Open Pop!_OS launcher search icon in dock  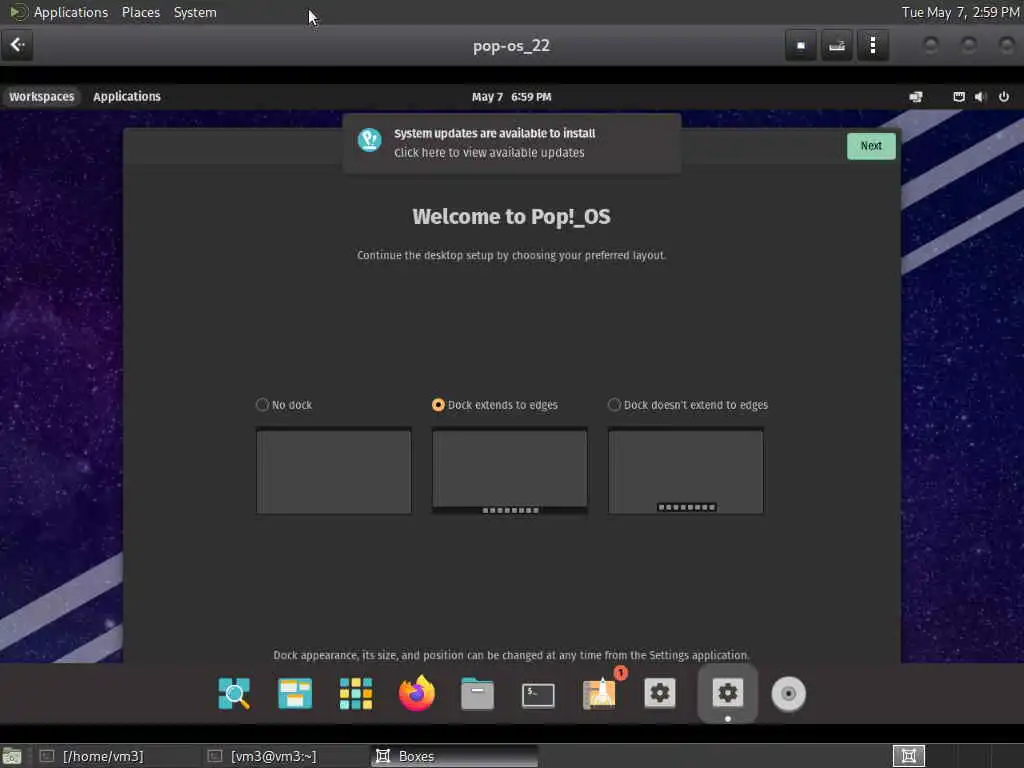[234, 694]
